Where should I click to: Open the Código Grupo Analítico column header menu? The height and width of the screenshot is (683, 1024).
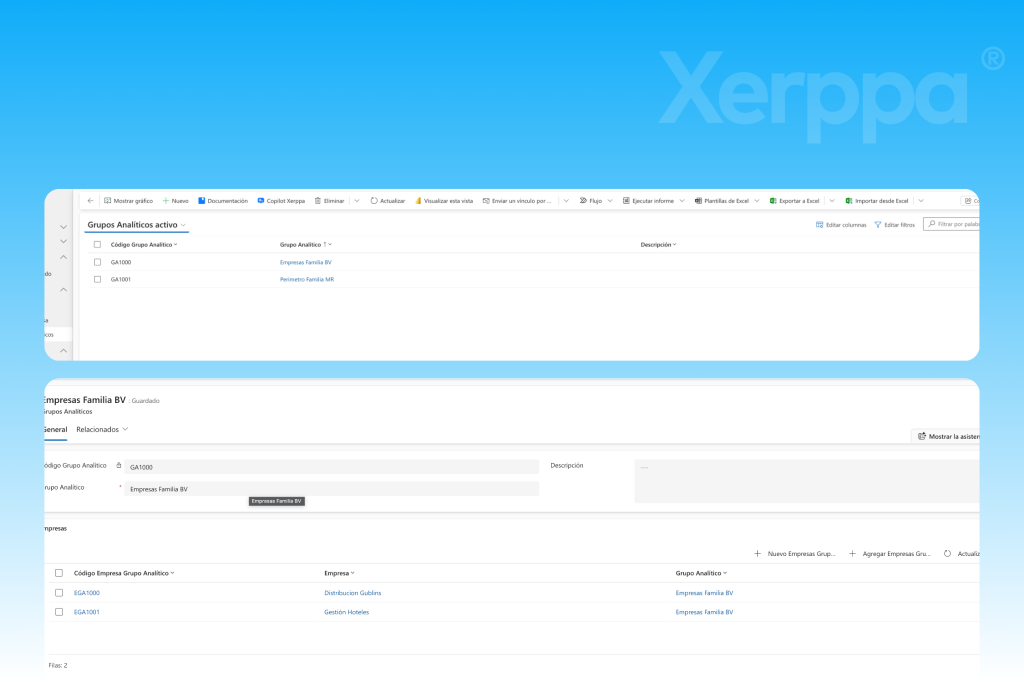[x=144, y=245]
